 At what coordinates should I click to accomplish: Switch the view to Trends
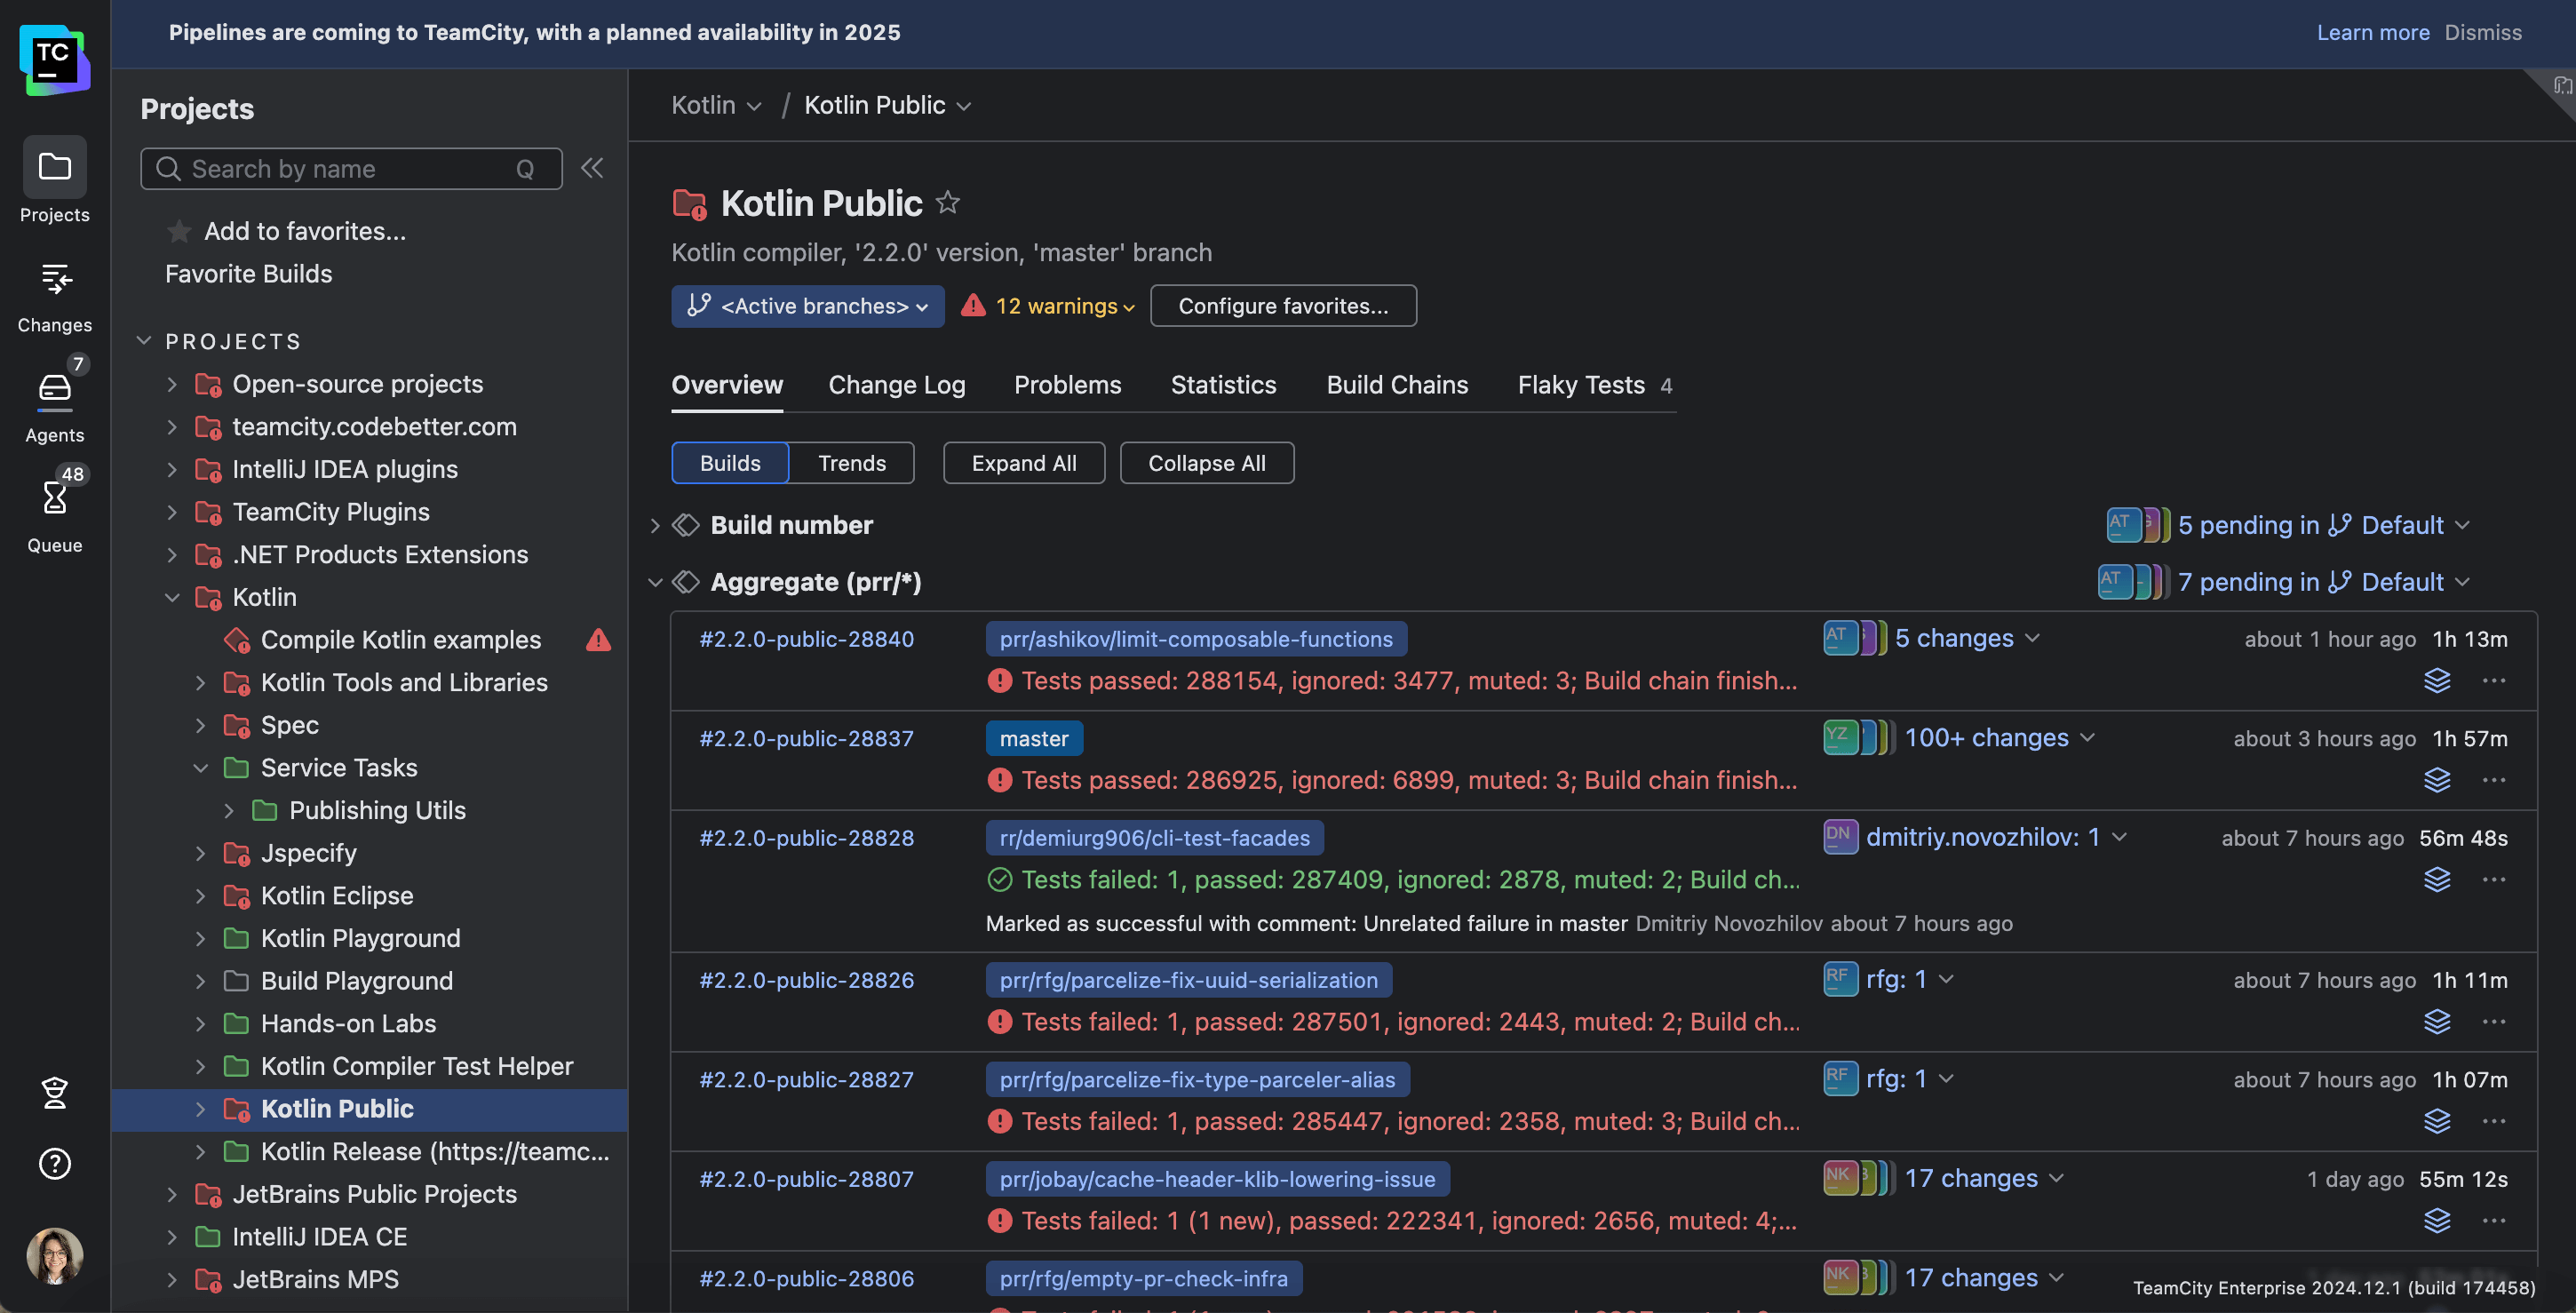pyautogui.click(x=852, y=463)
